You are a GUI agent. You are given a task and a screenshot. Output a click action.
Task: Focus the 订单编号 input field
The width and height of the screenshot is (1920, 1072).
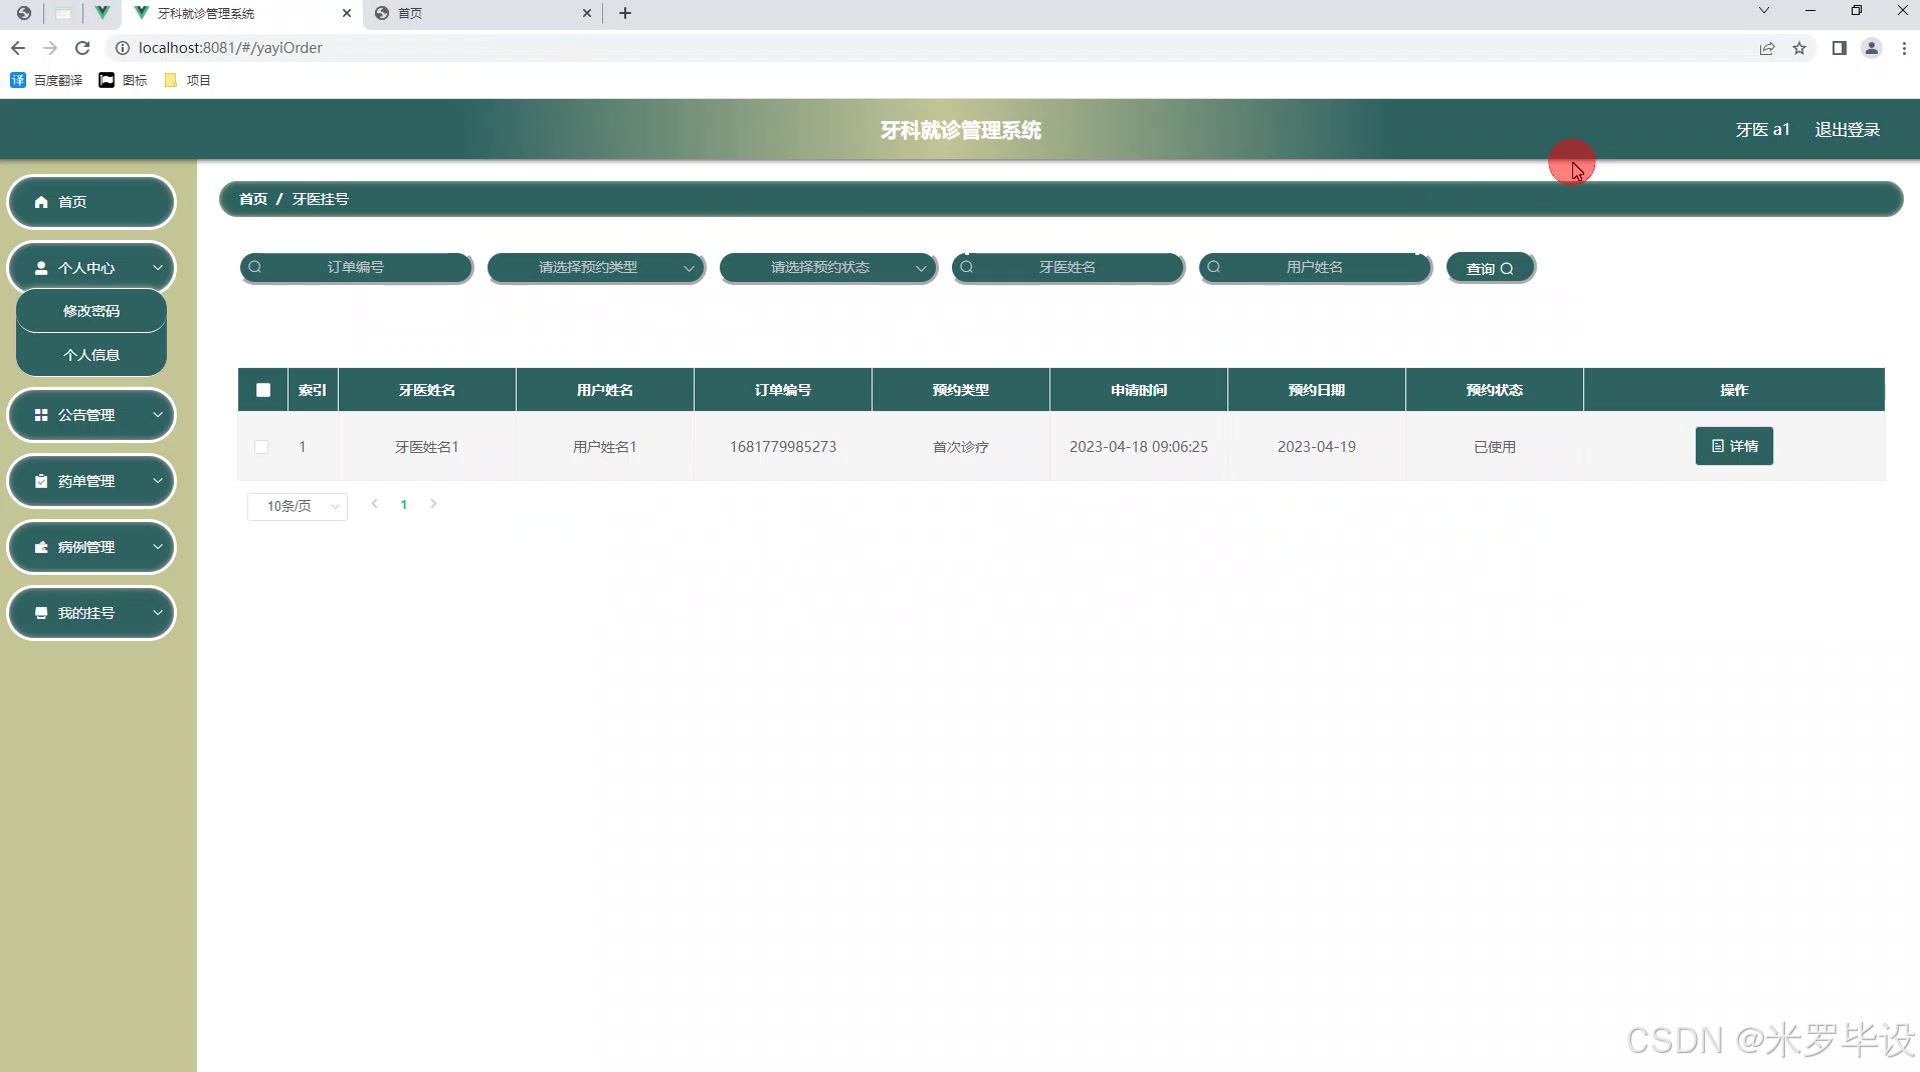tap(356, 267)
